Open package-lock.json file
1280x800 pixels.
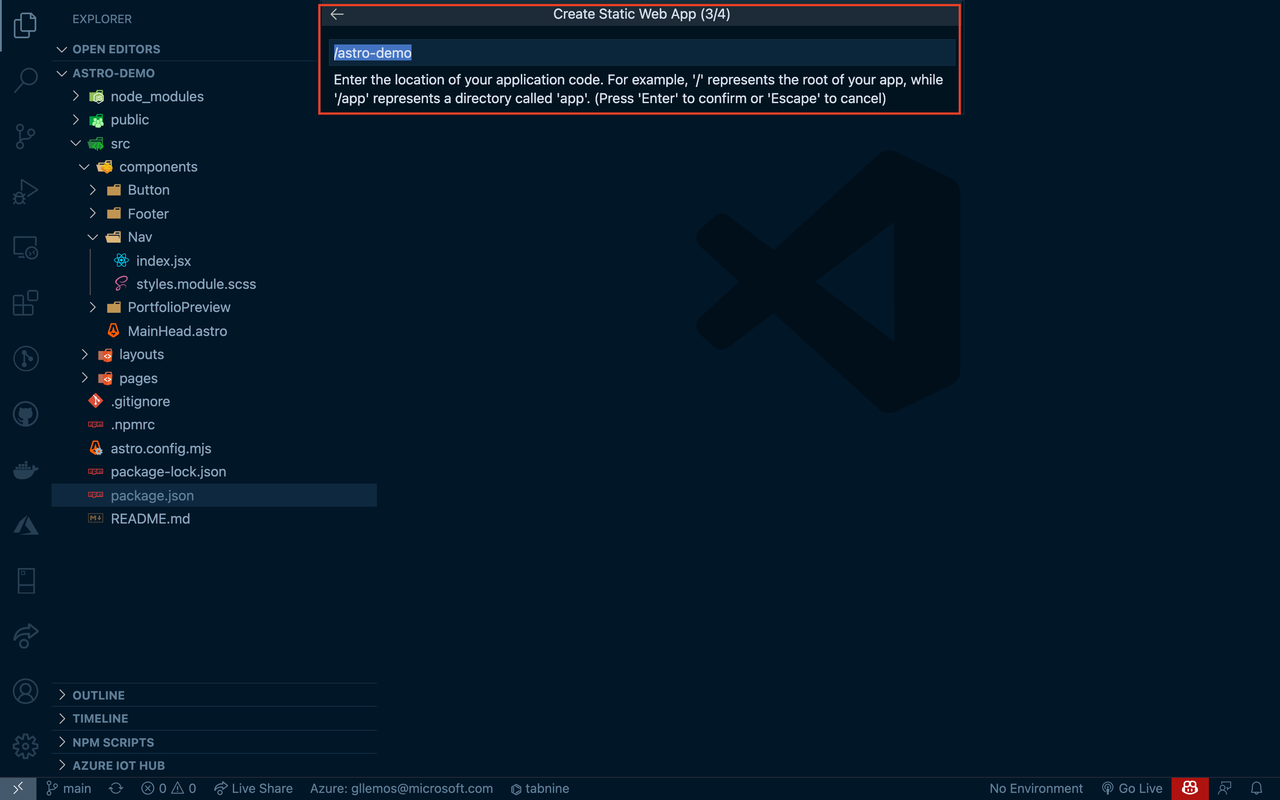pos(214,471)
